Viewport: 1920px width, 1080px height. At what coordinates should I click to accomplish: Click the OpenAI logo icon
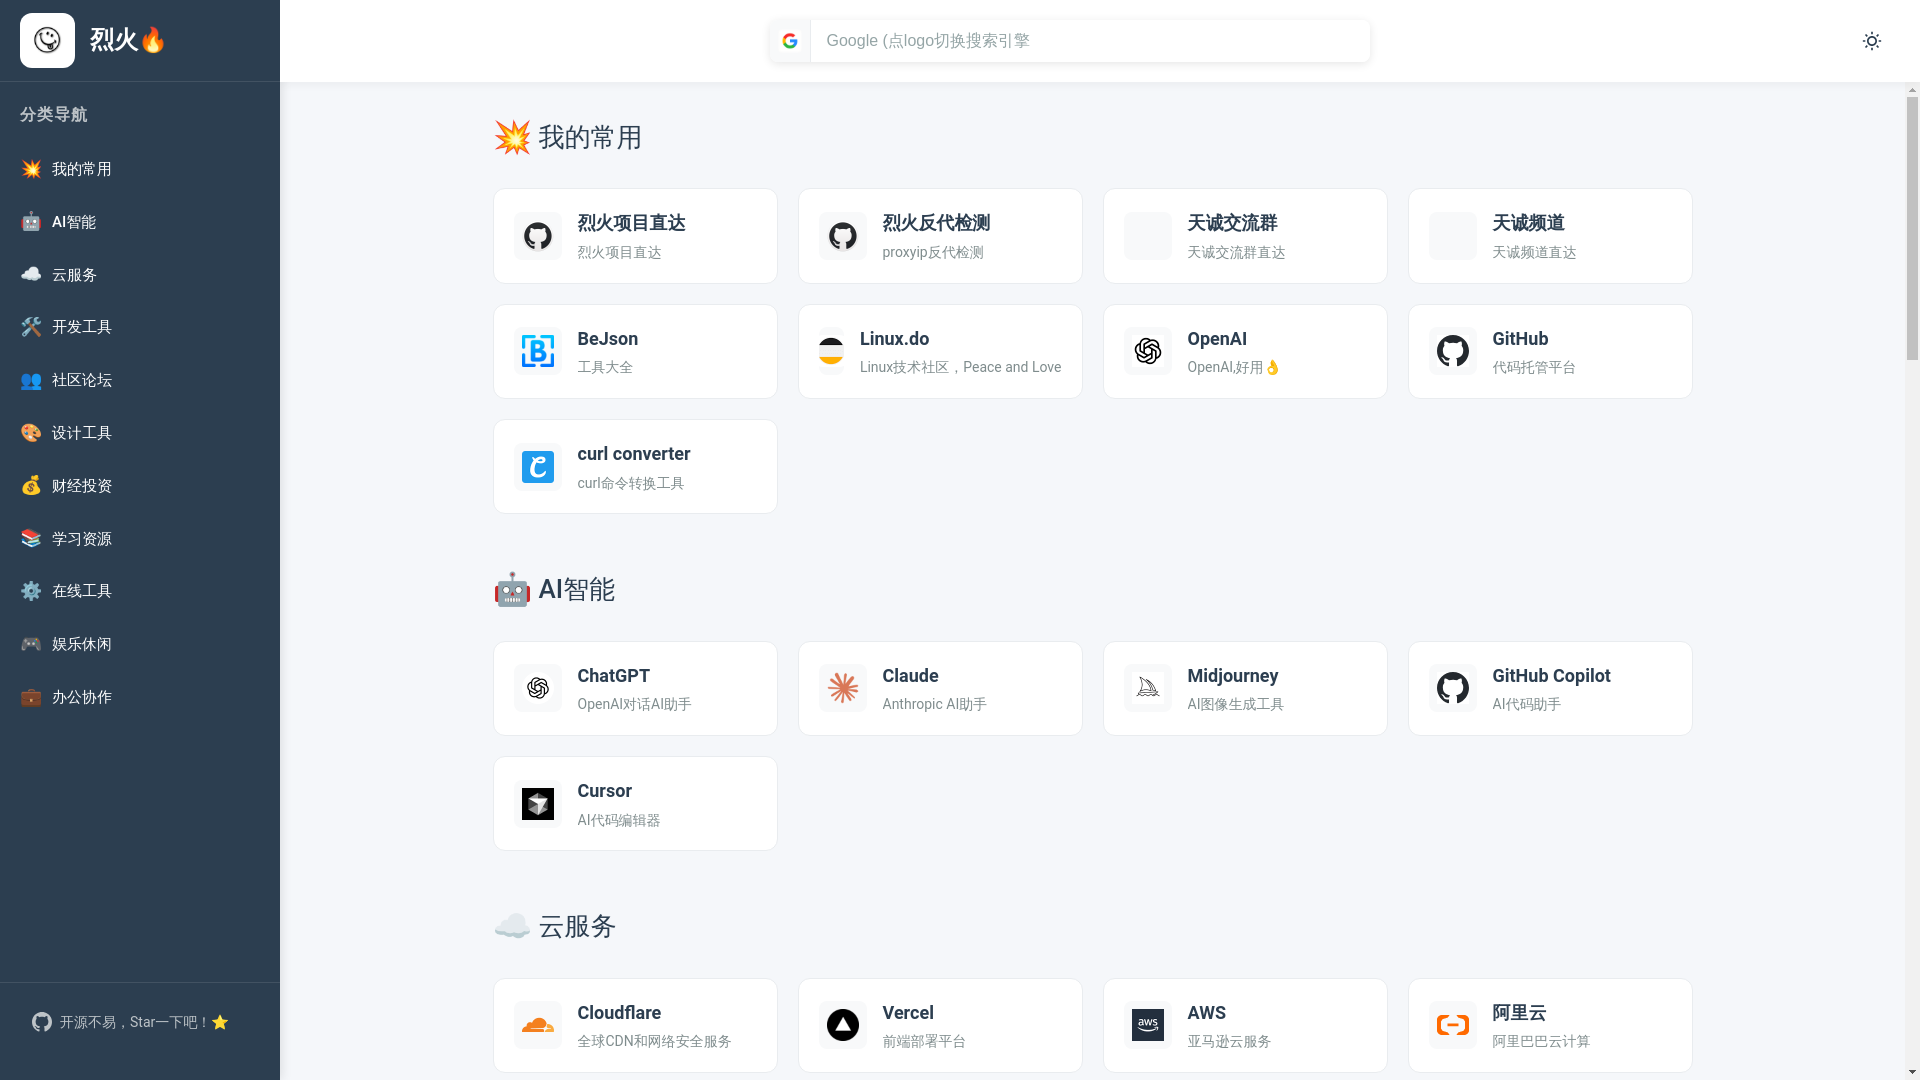(x=1148, y=351)
